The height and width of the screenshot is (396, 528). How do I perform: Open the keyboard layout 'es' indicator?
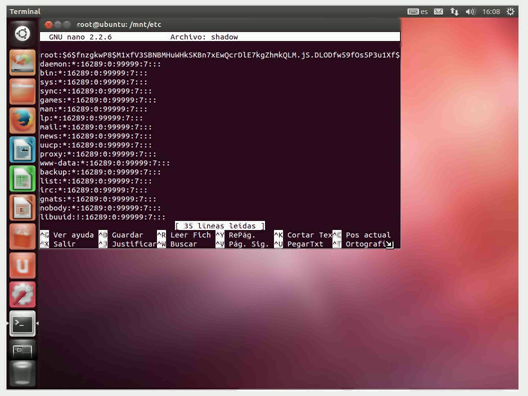click(417, 12)
